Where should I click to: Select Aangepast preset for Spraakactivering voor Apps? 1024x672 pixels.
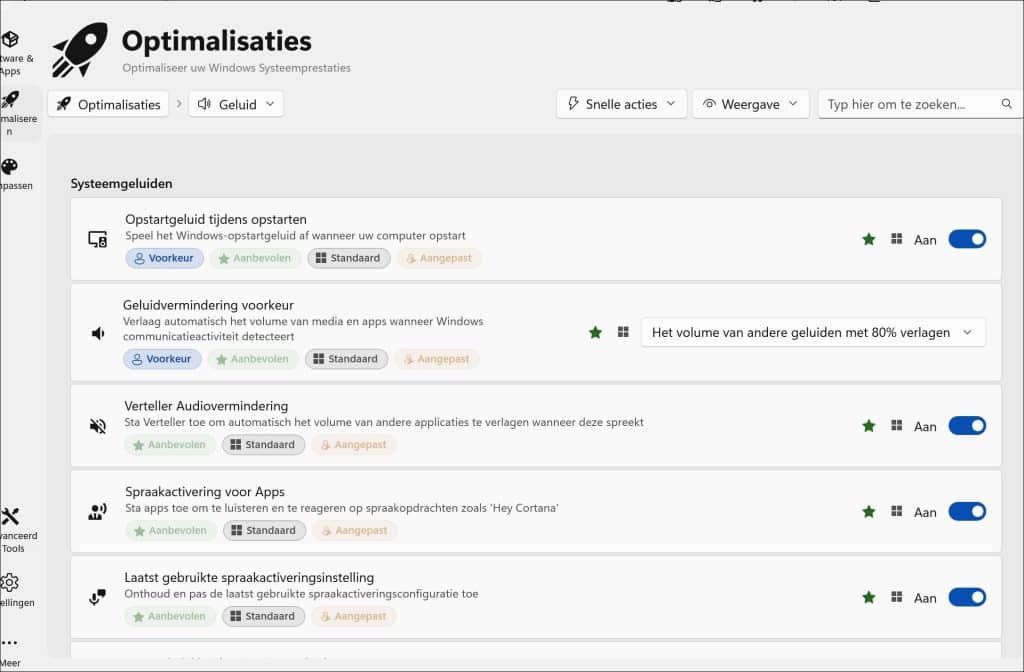(x=355, y=530)
